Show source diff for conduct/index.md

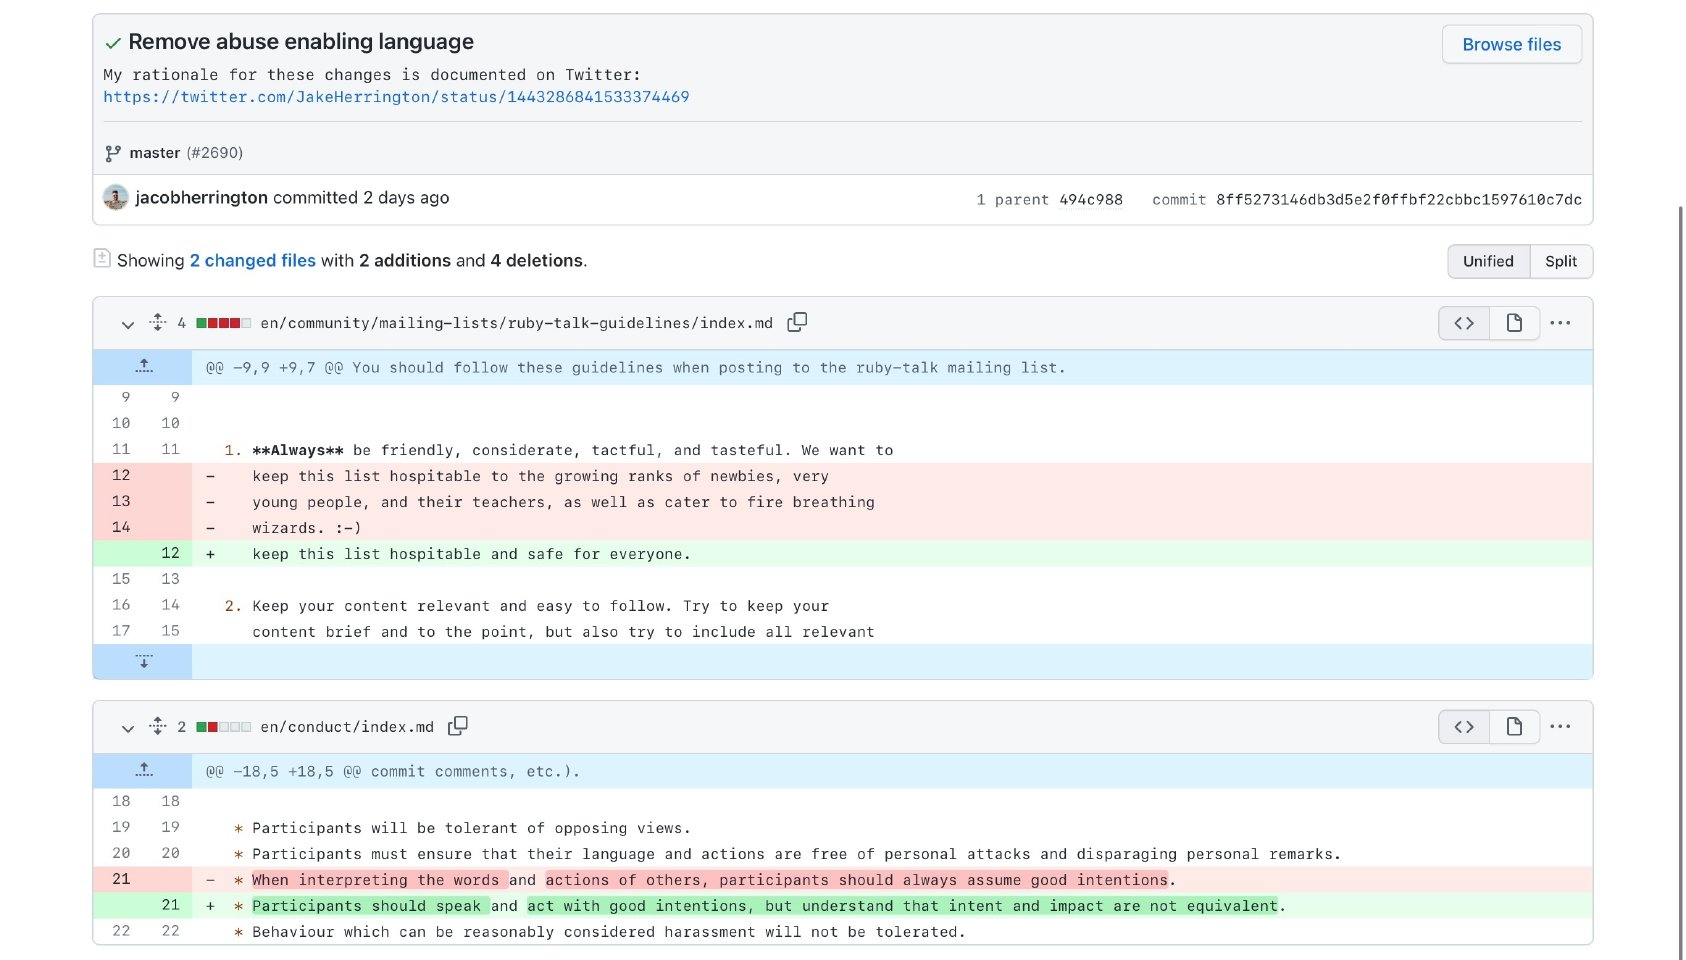(x=1464, y=727)
